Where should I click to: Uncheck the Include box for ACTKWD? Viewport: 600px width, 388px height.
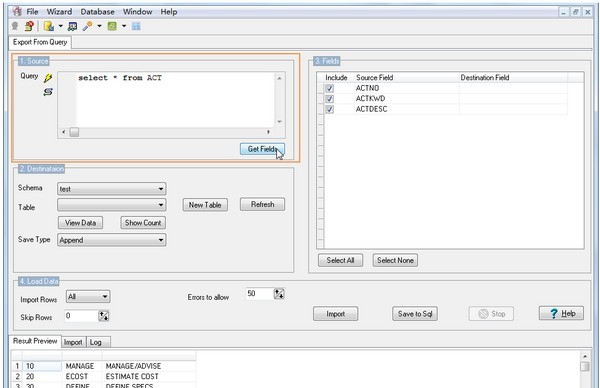(x=329, y=99)
